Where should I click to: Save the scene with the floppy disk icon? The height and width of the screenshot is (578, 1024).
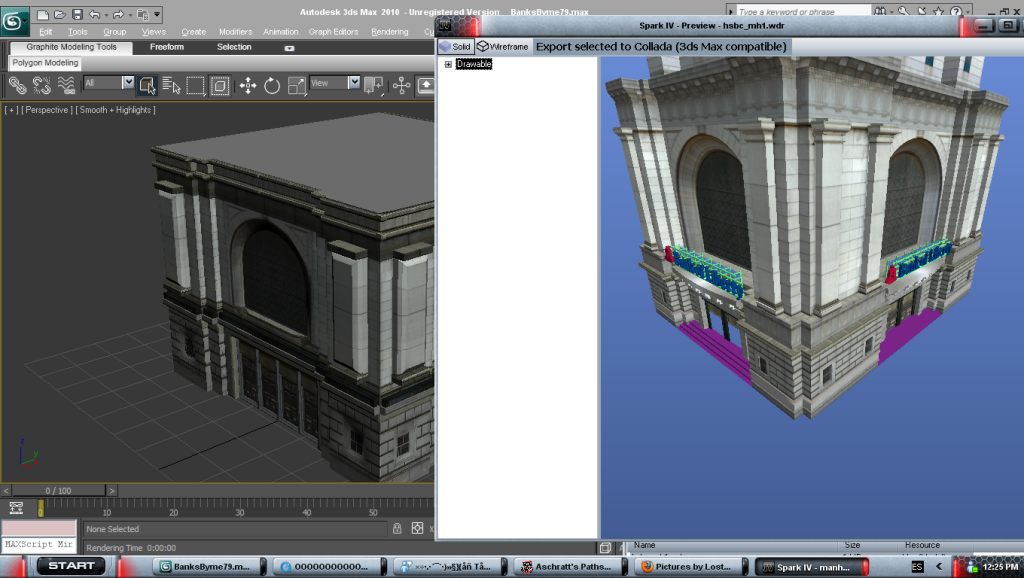[77, 14]
